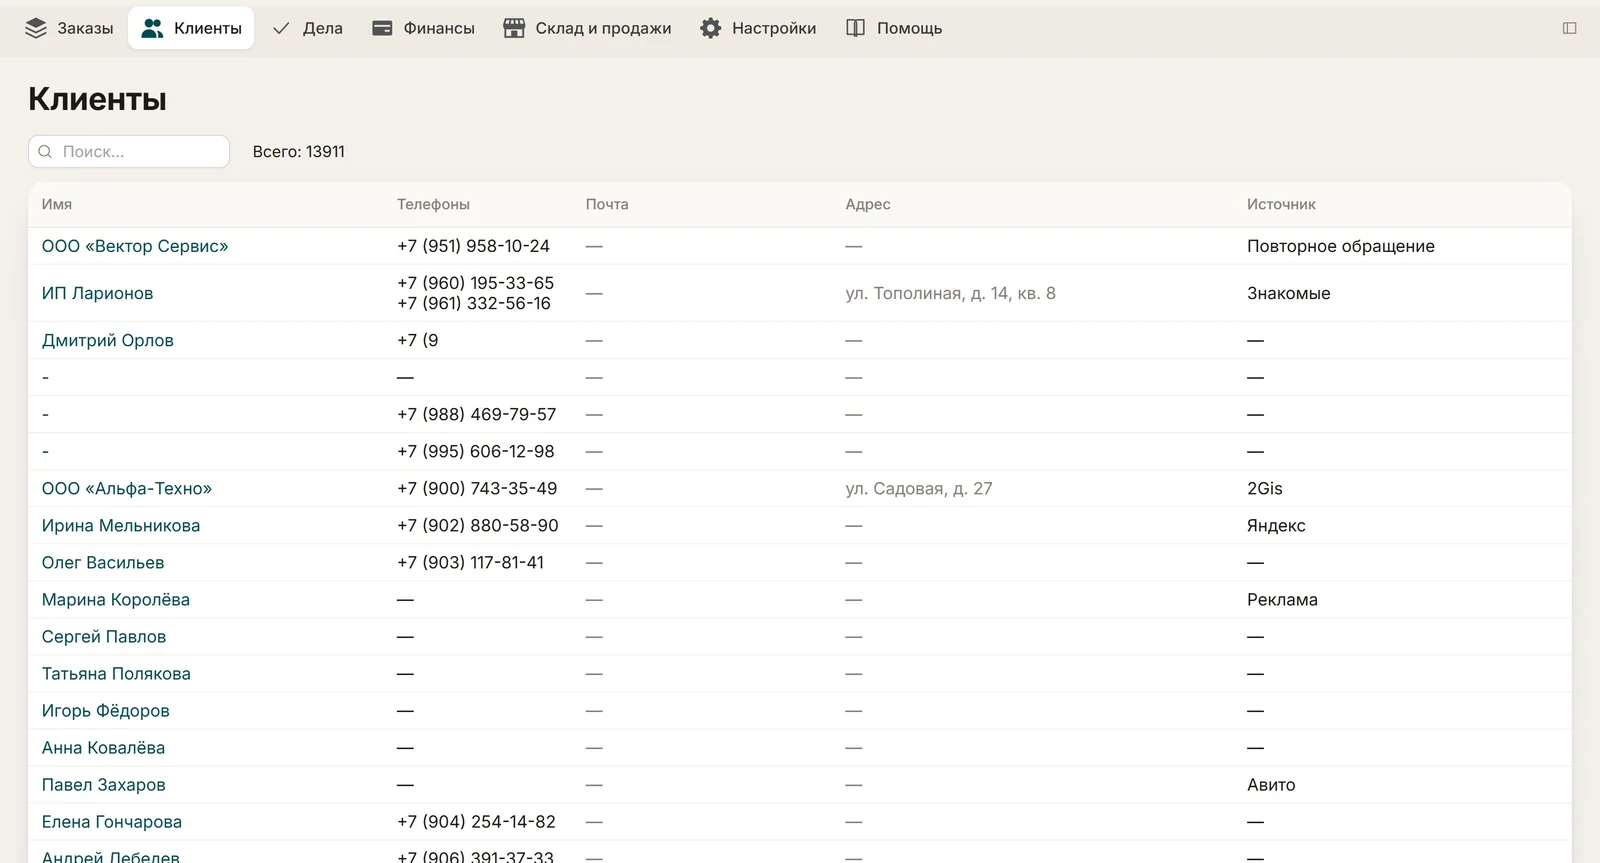The width and height of the screenshot is (1600, 863).
Task: Click the 2Gis source cell
Action: pos(1265,488)
